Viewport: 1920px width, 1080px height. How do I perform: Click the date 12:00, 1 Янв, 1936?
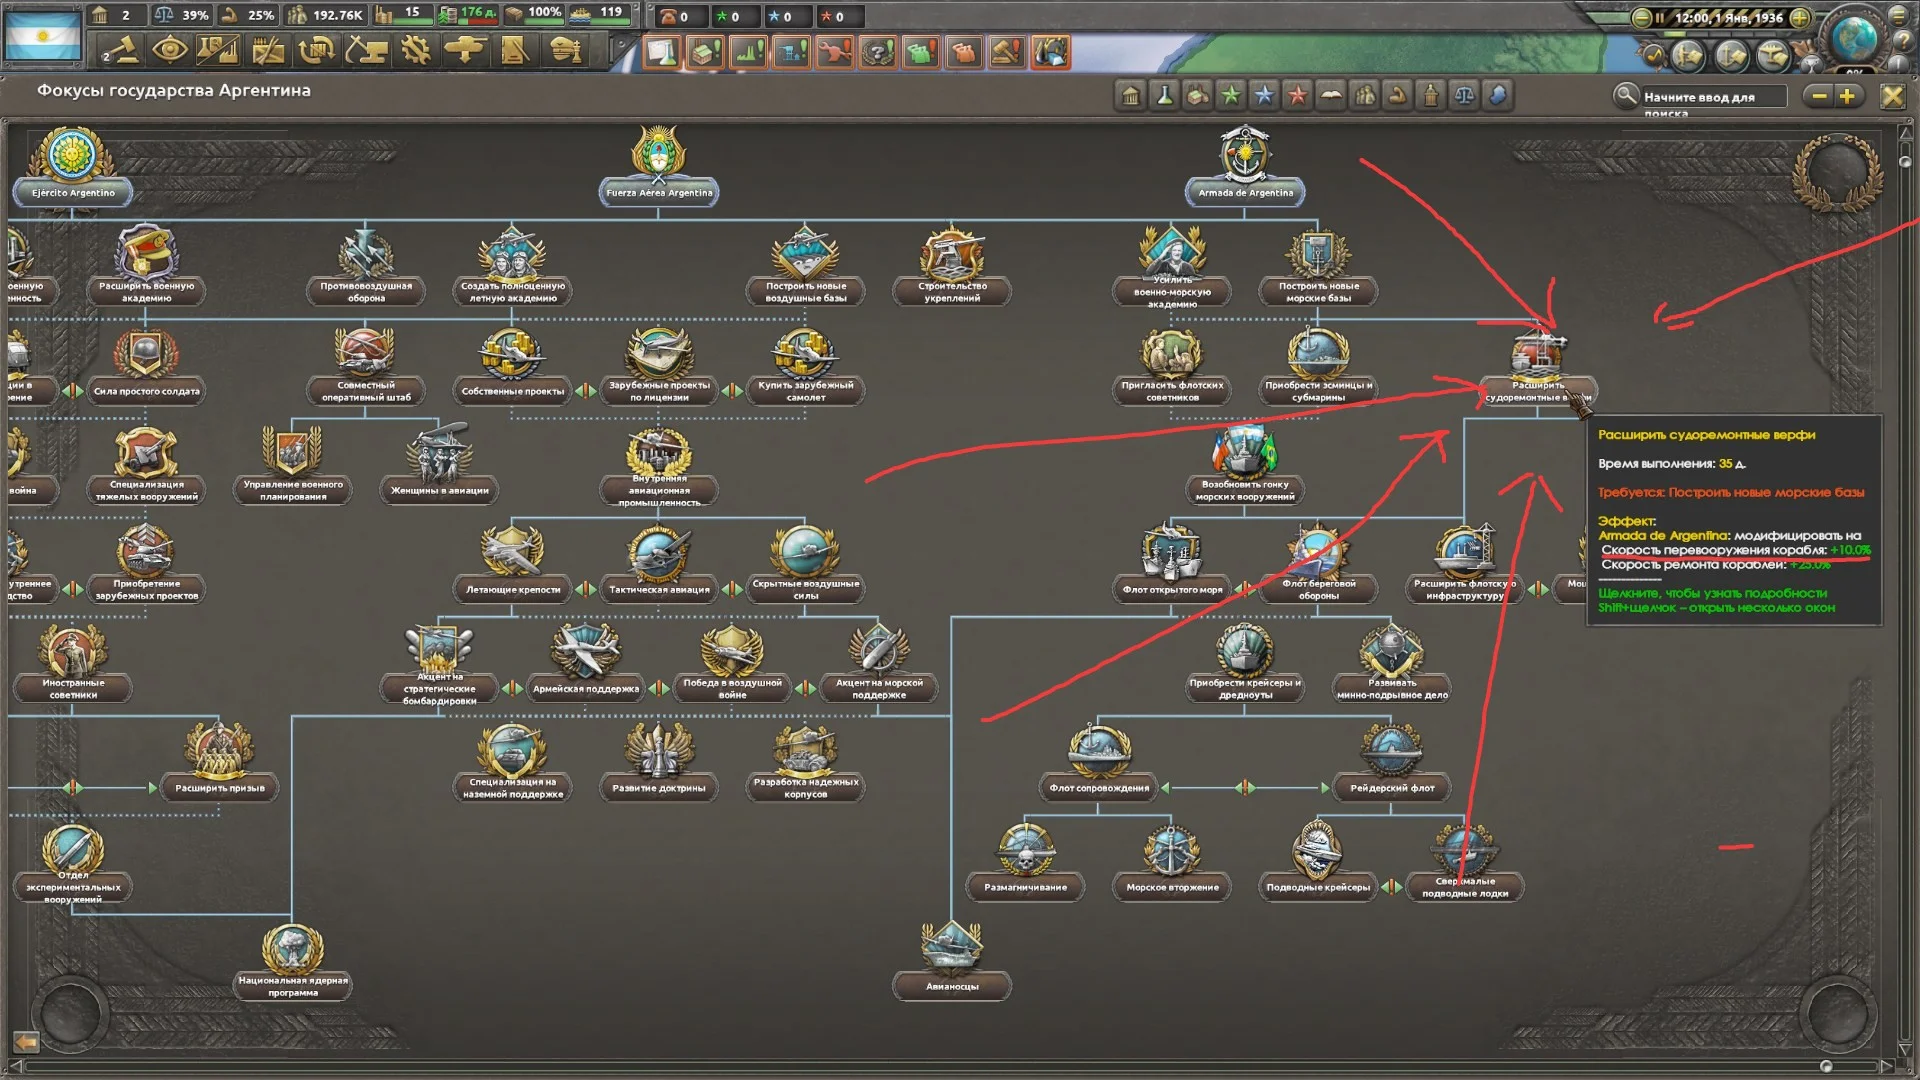point(1728,17)
